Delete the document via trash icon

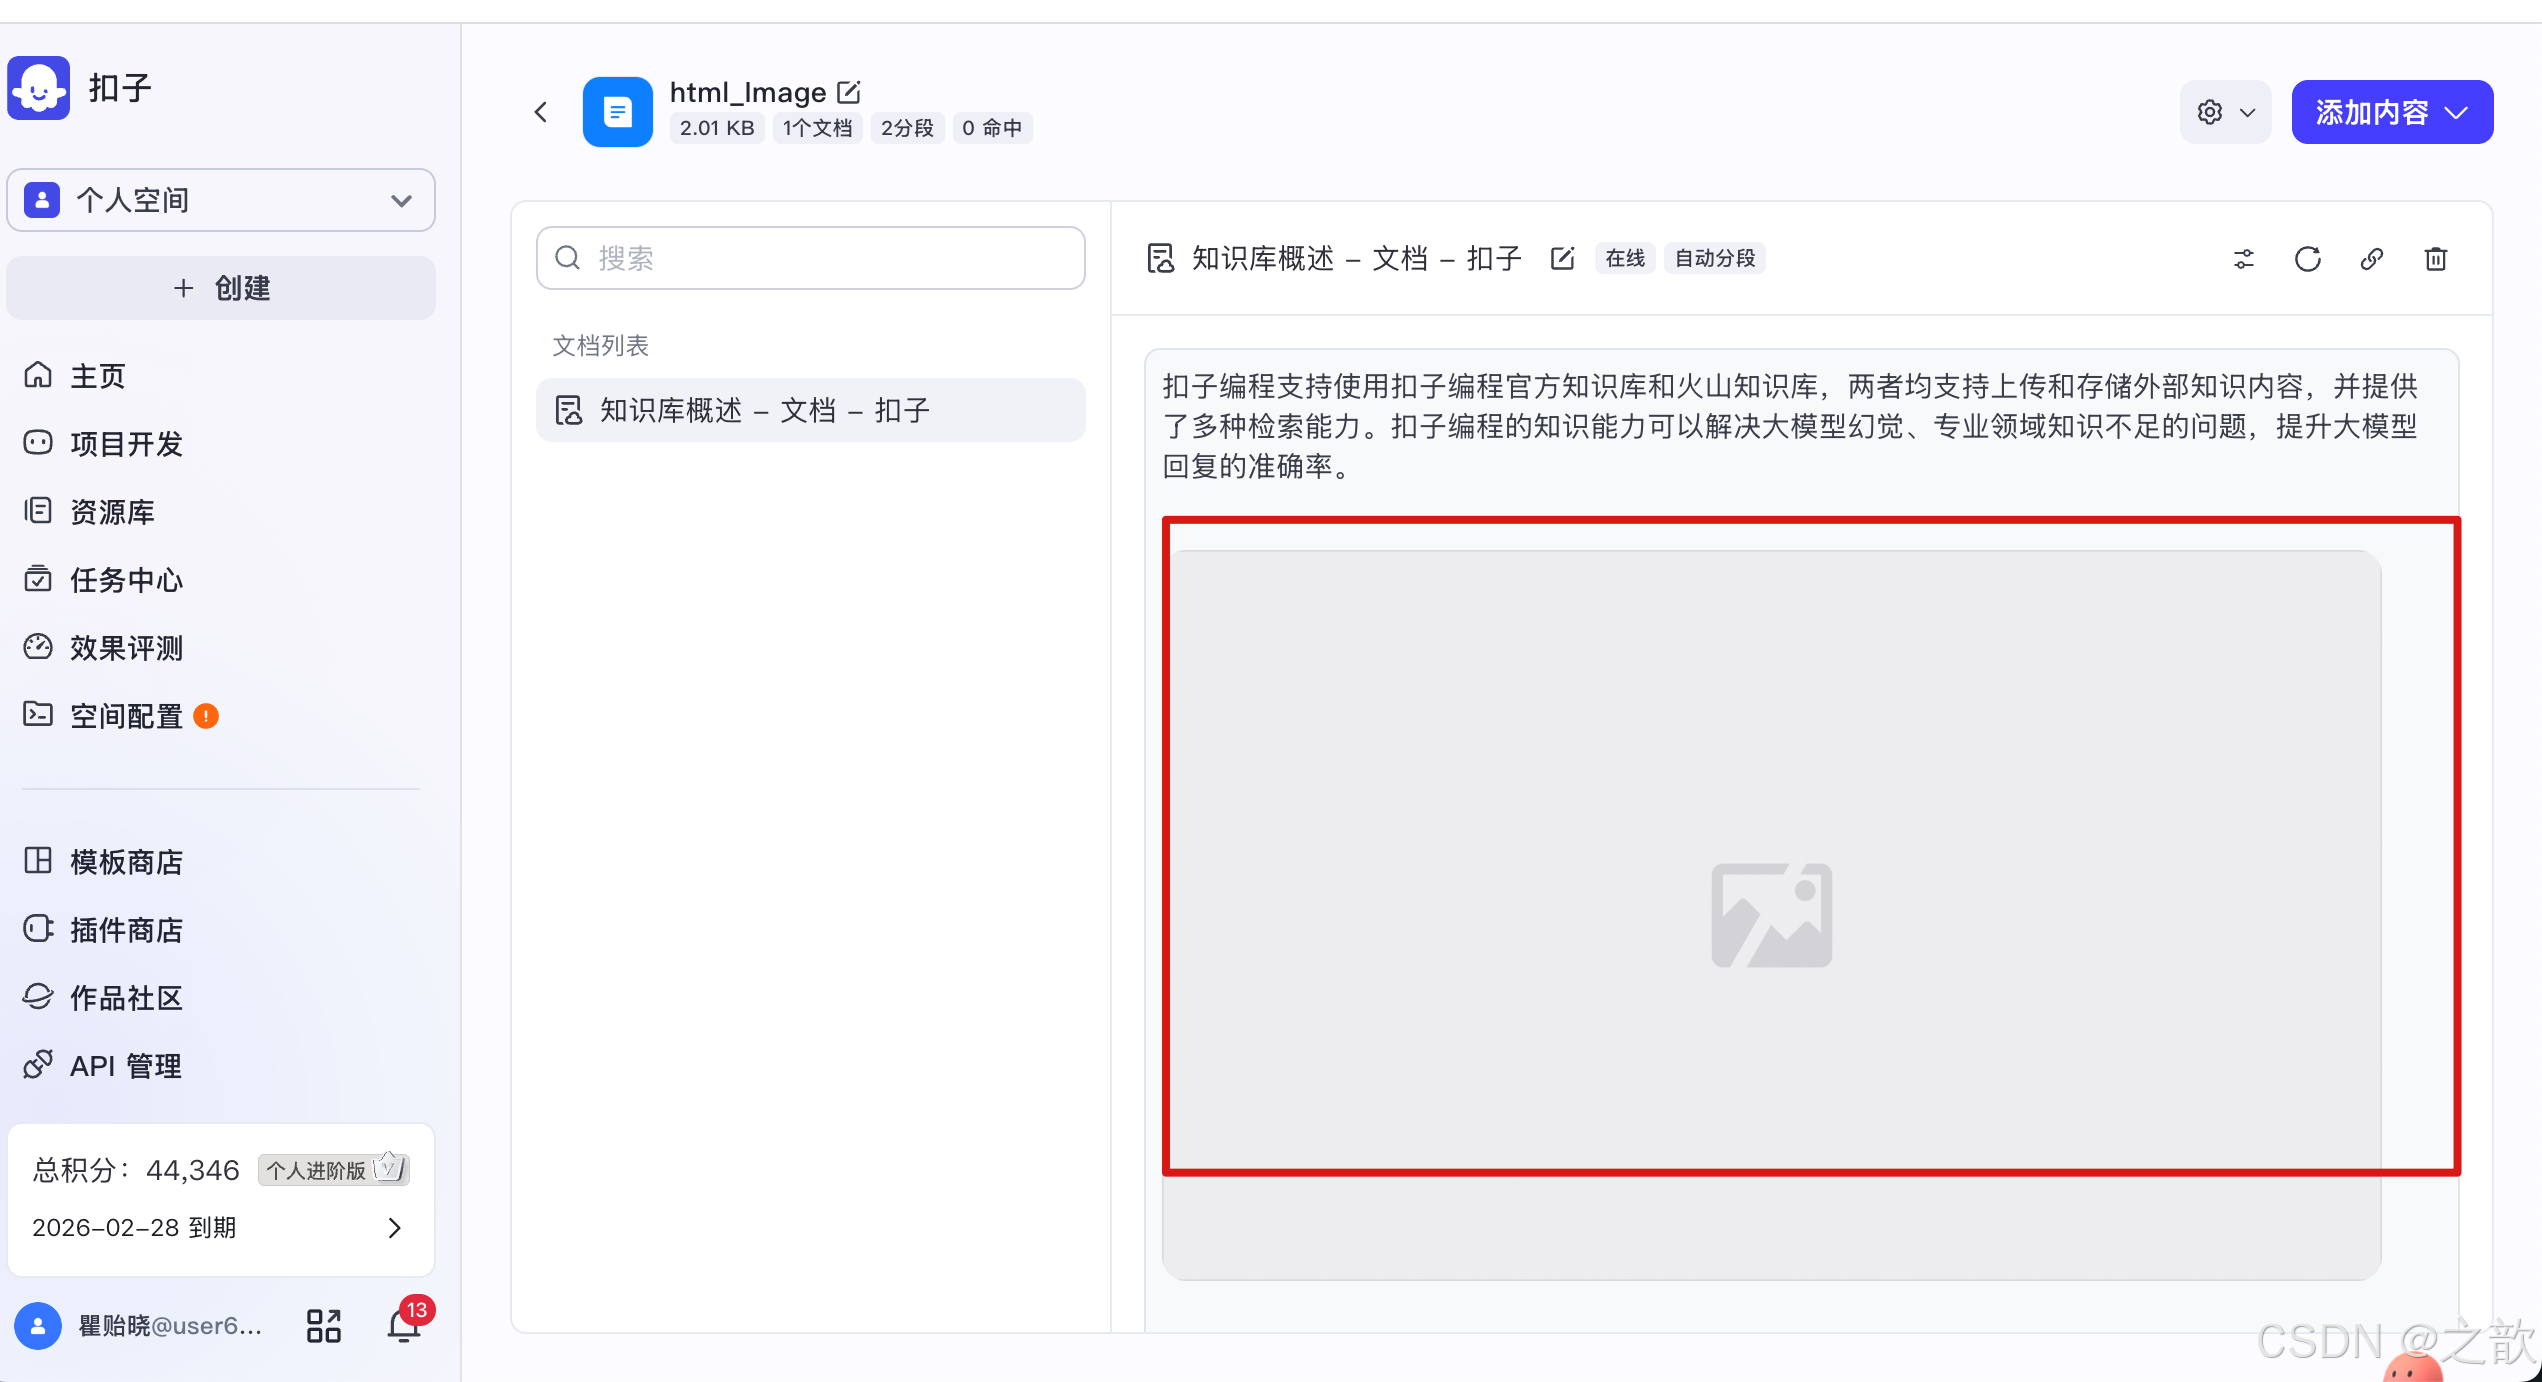point(2436,259)
